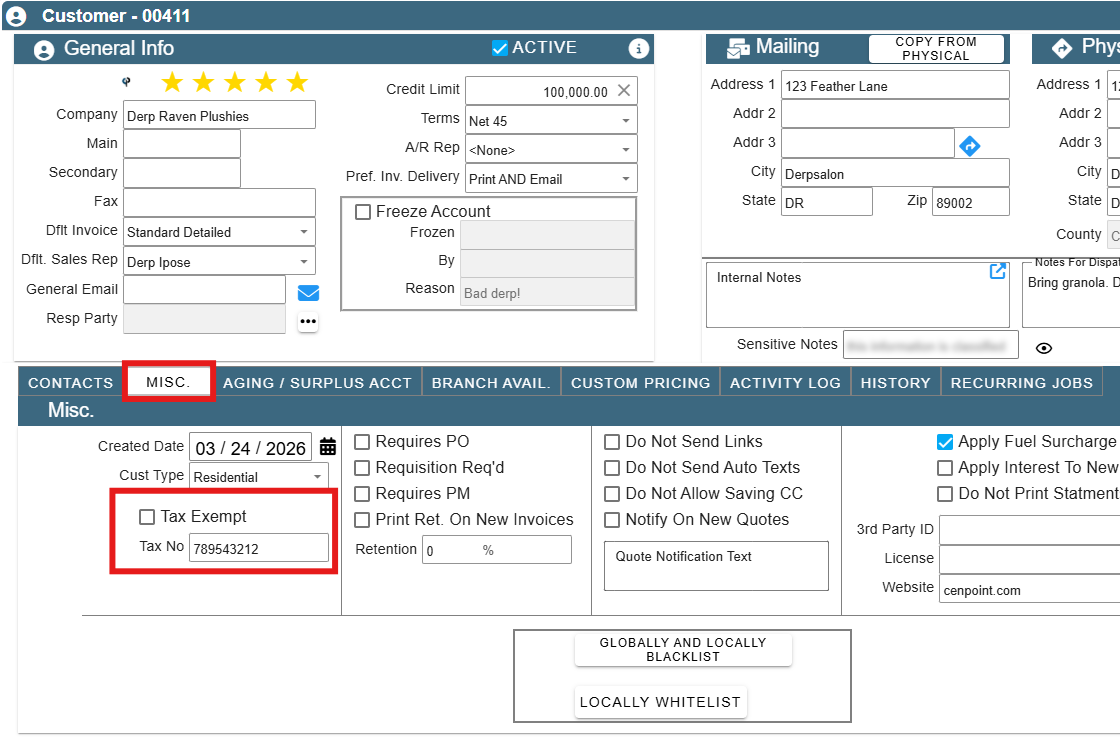Open the Dflt Invoice Standard Detailed dropdown

click(x=219, y=232)
